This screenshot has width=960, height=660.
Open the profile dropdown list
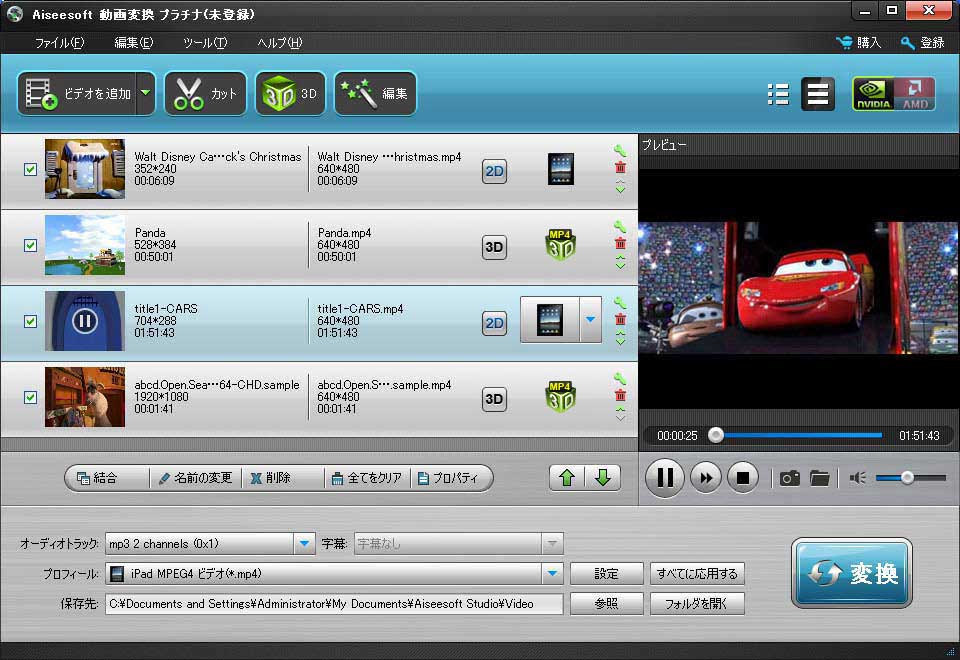pos(552,574)
